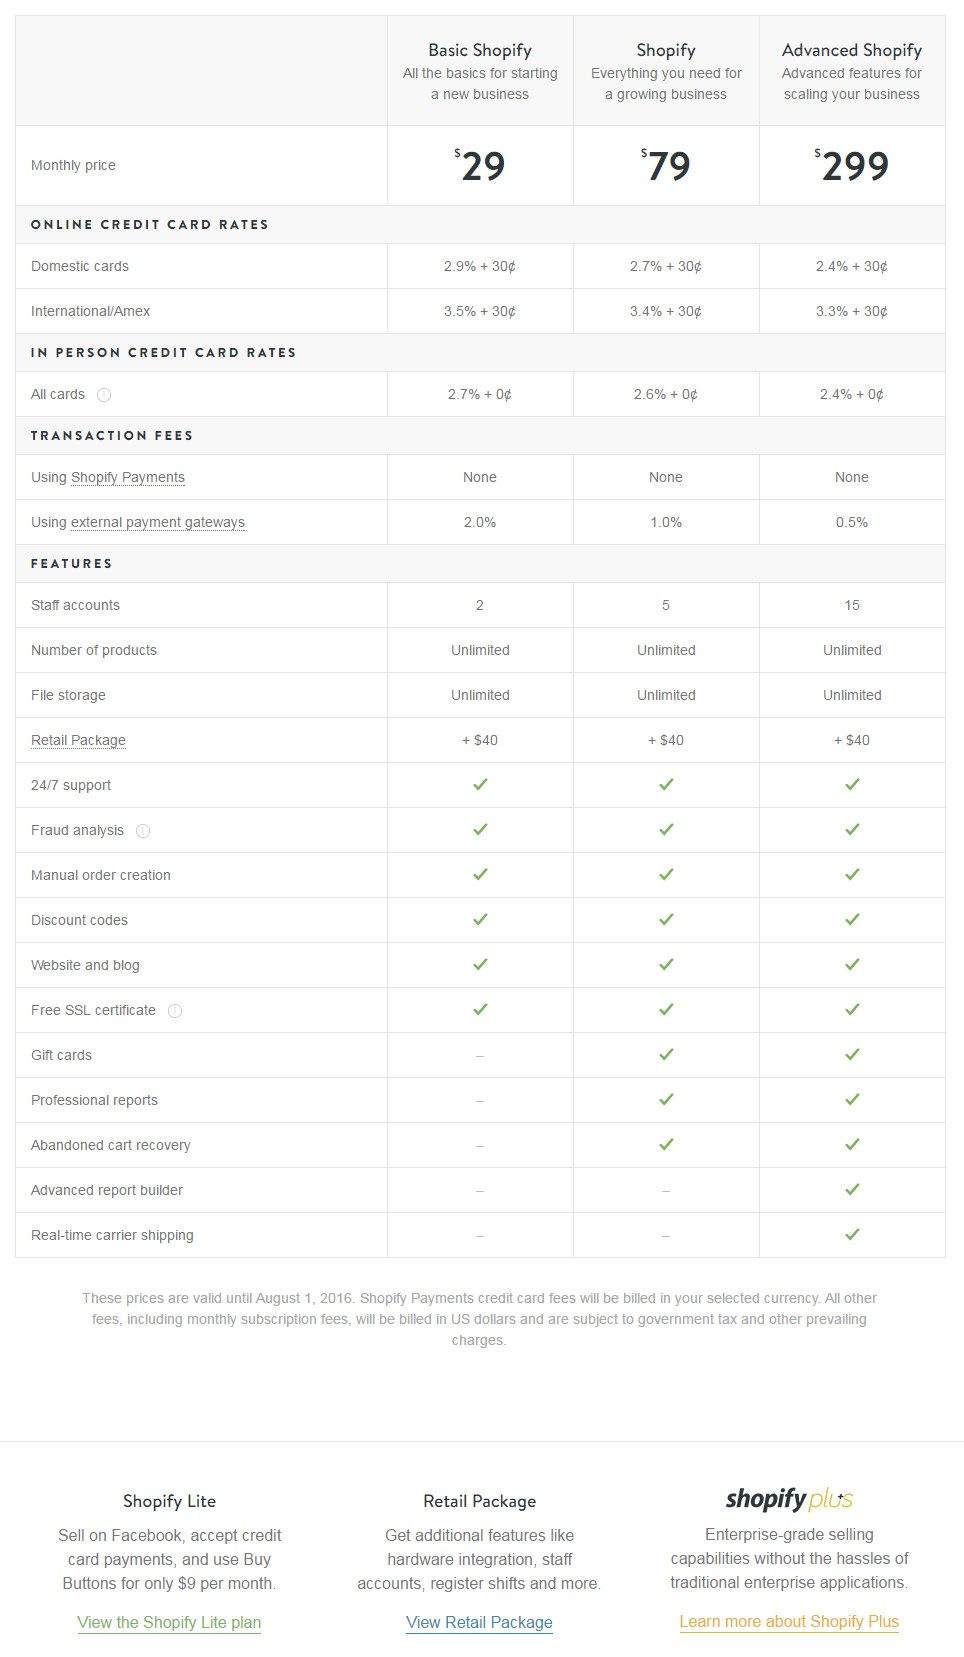The width and height of the screenshot is (964, 1657).
Task: Open the external payment gateways link
Action: coord(158,523)
